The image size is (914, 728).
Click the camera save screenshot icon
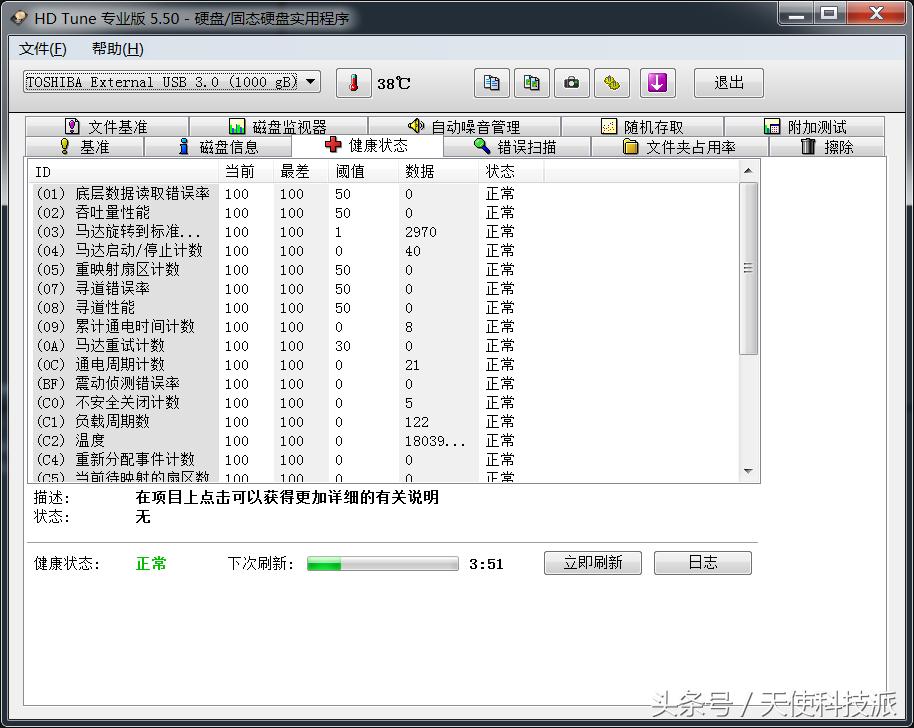coord(571,83)
